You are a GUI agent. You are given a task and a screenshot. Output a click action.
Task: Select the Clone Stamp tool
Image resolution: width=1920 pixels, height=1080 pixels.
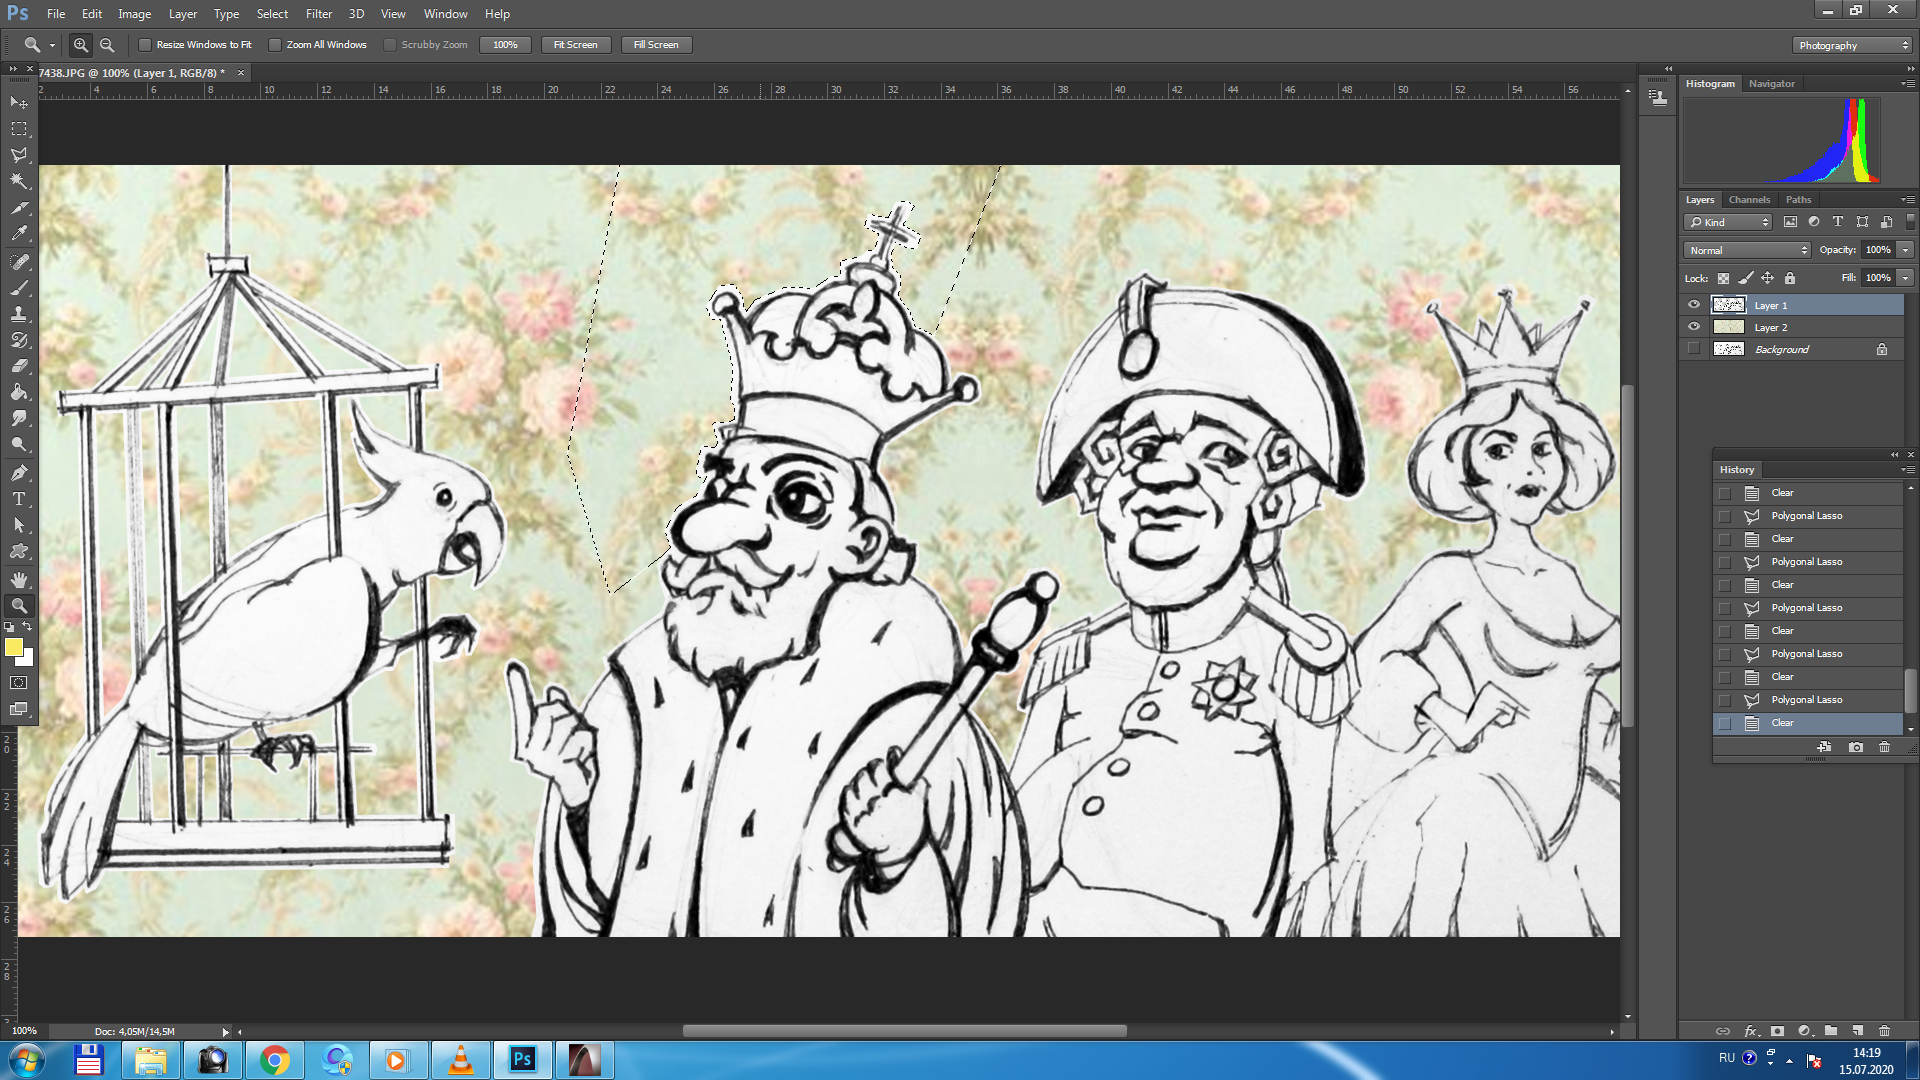19,314
